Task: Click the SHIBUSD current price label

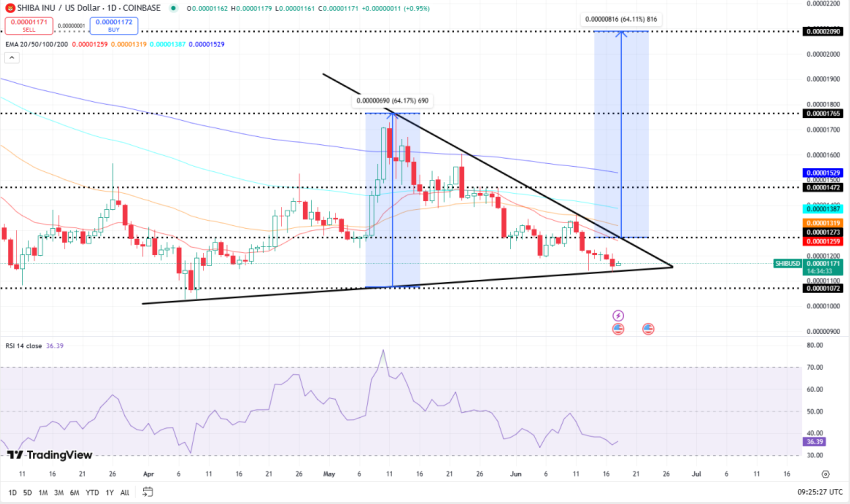Action: 788,263
